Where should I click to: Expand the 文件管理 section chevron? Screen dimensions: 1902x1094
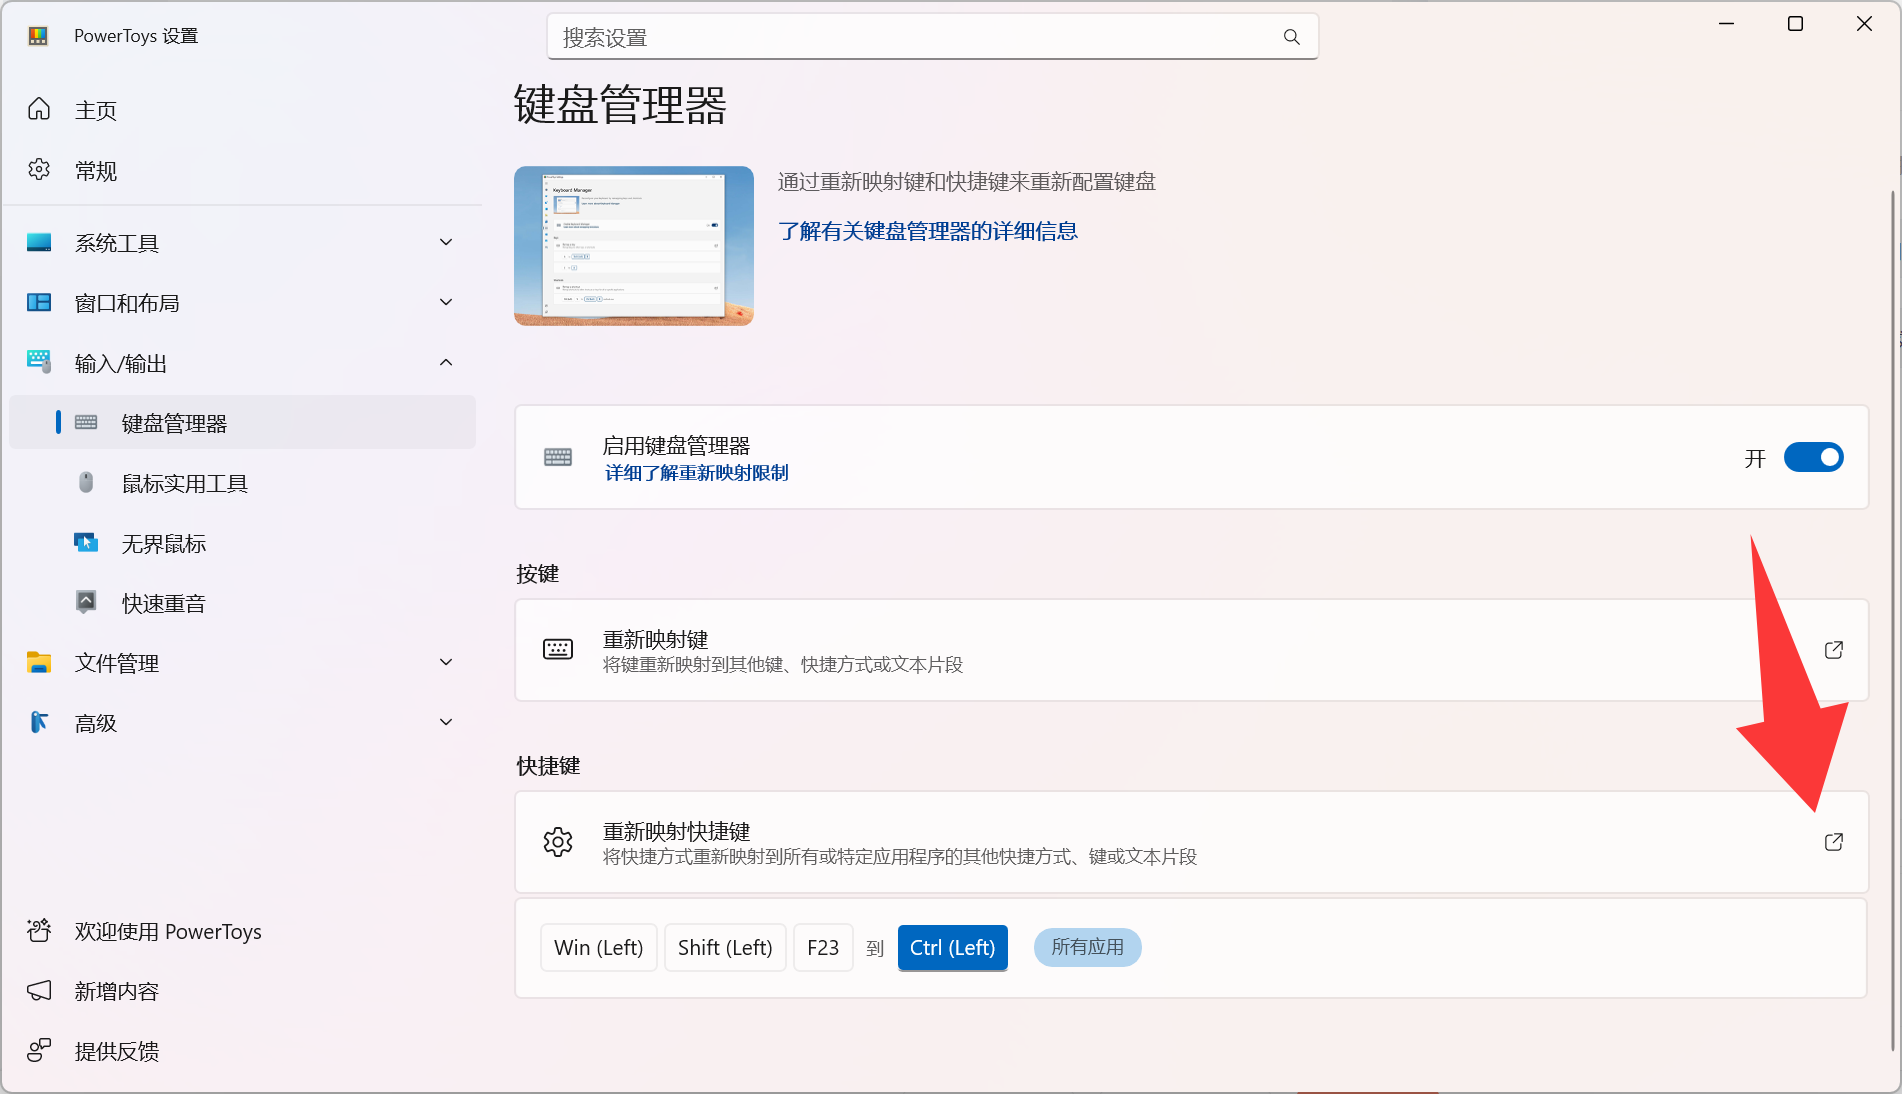click(446, 662)
